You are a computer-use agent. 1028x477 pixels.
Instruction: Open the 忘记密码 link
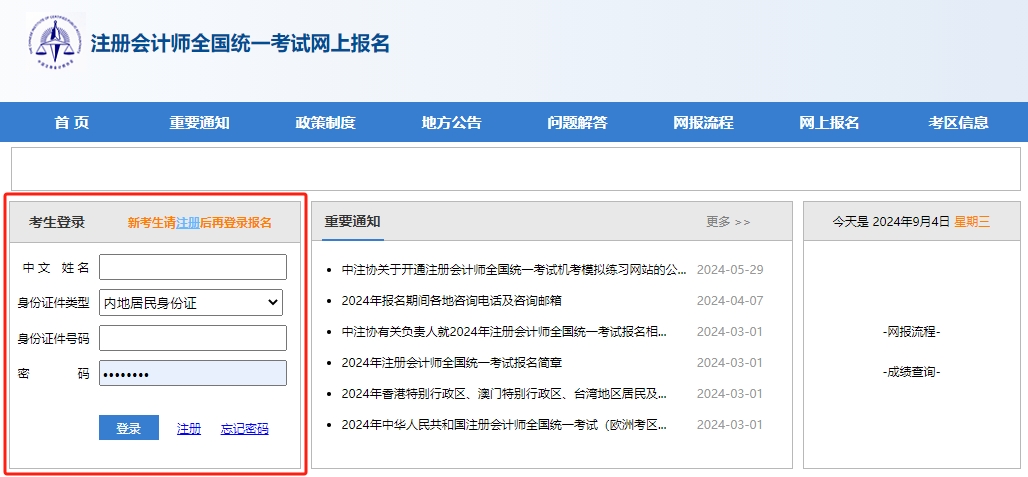click(244, 429)
